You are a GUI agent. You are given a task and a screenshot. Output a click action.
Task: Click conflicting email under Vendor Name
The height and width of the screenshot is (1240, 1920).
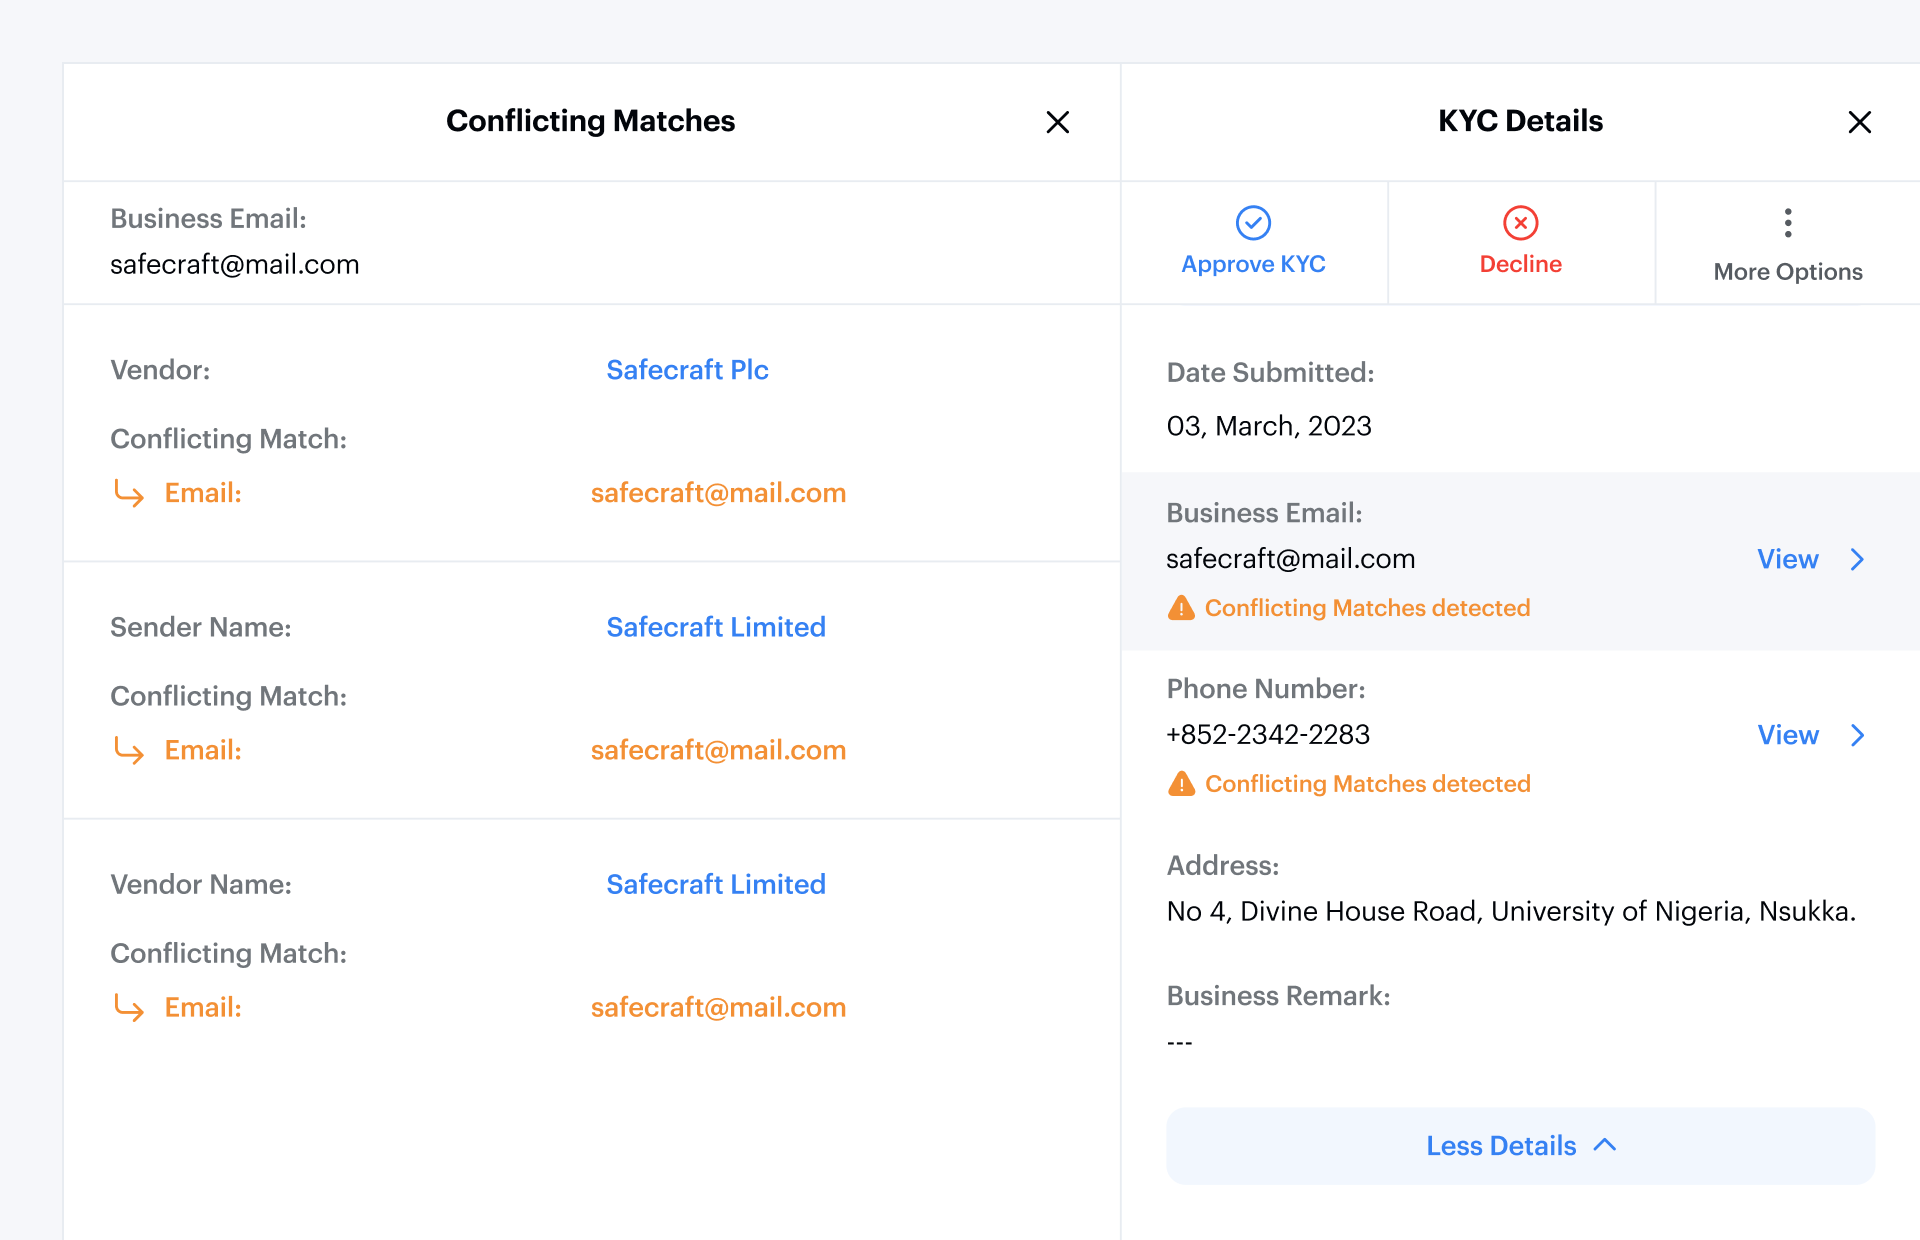coord(718,1007)
